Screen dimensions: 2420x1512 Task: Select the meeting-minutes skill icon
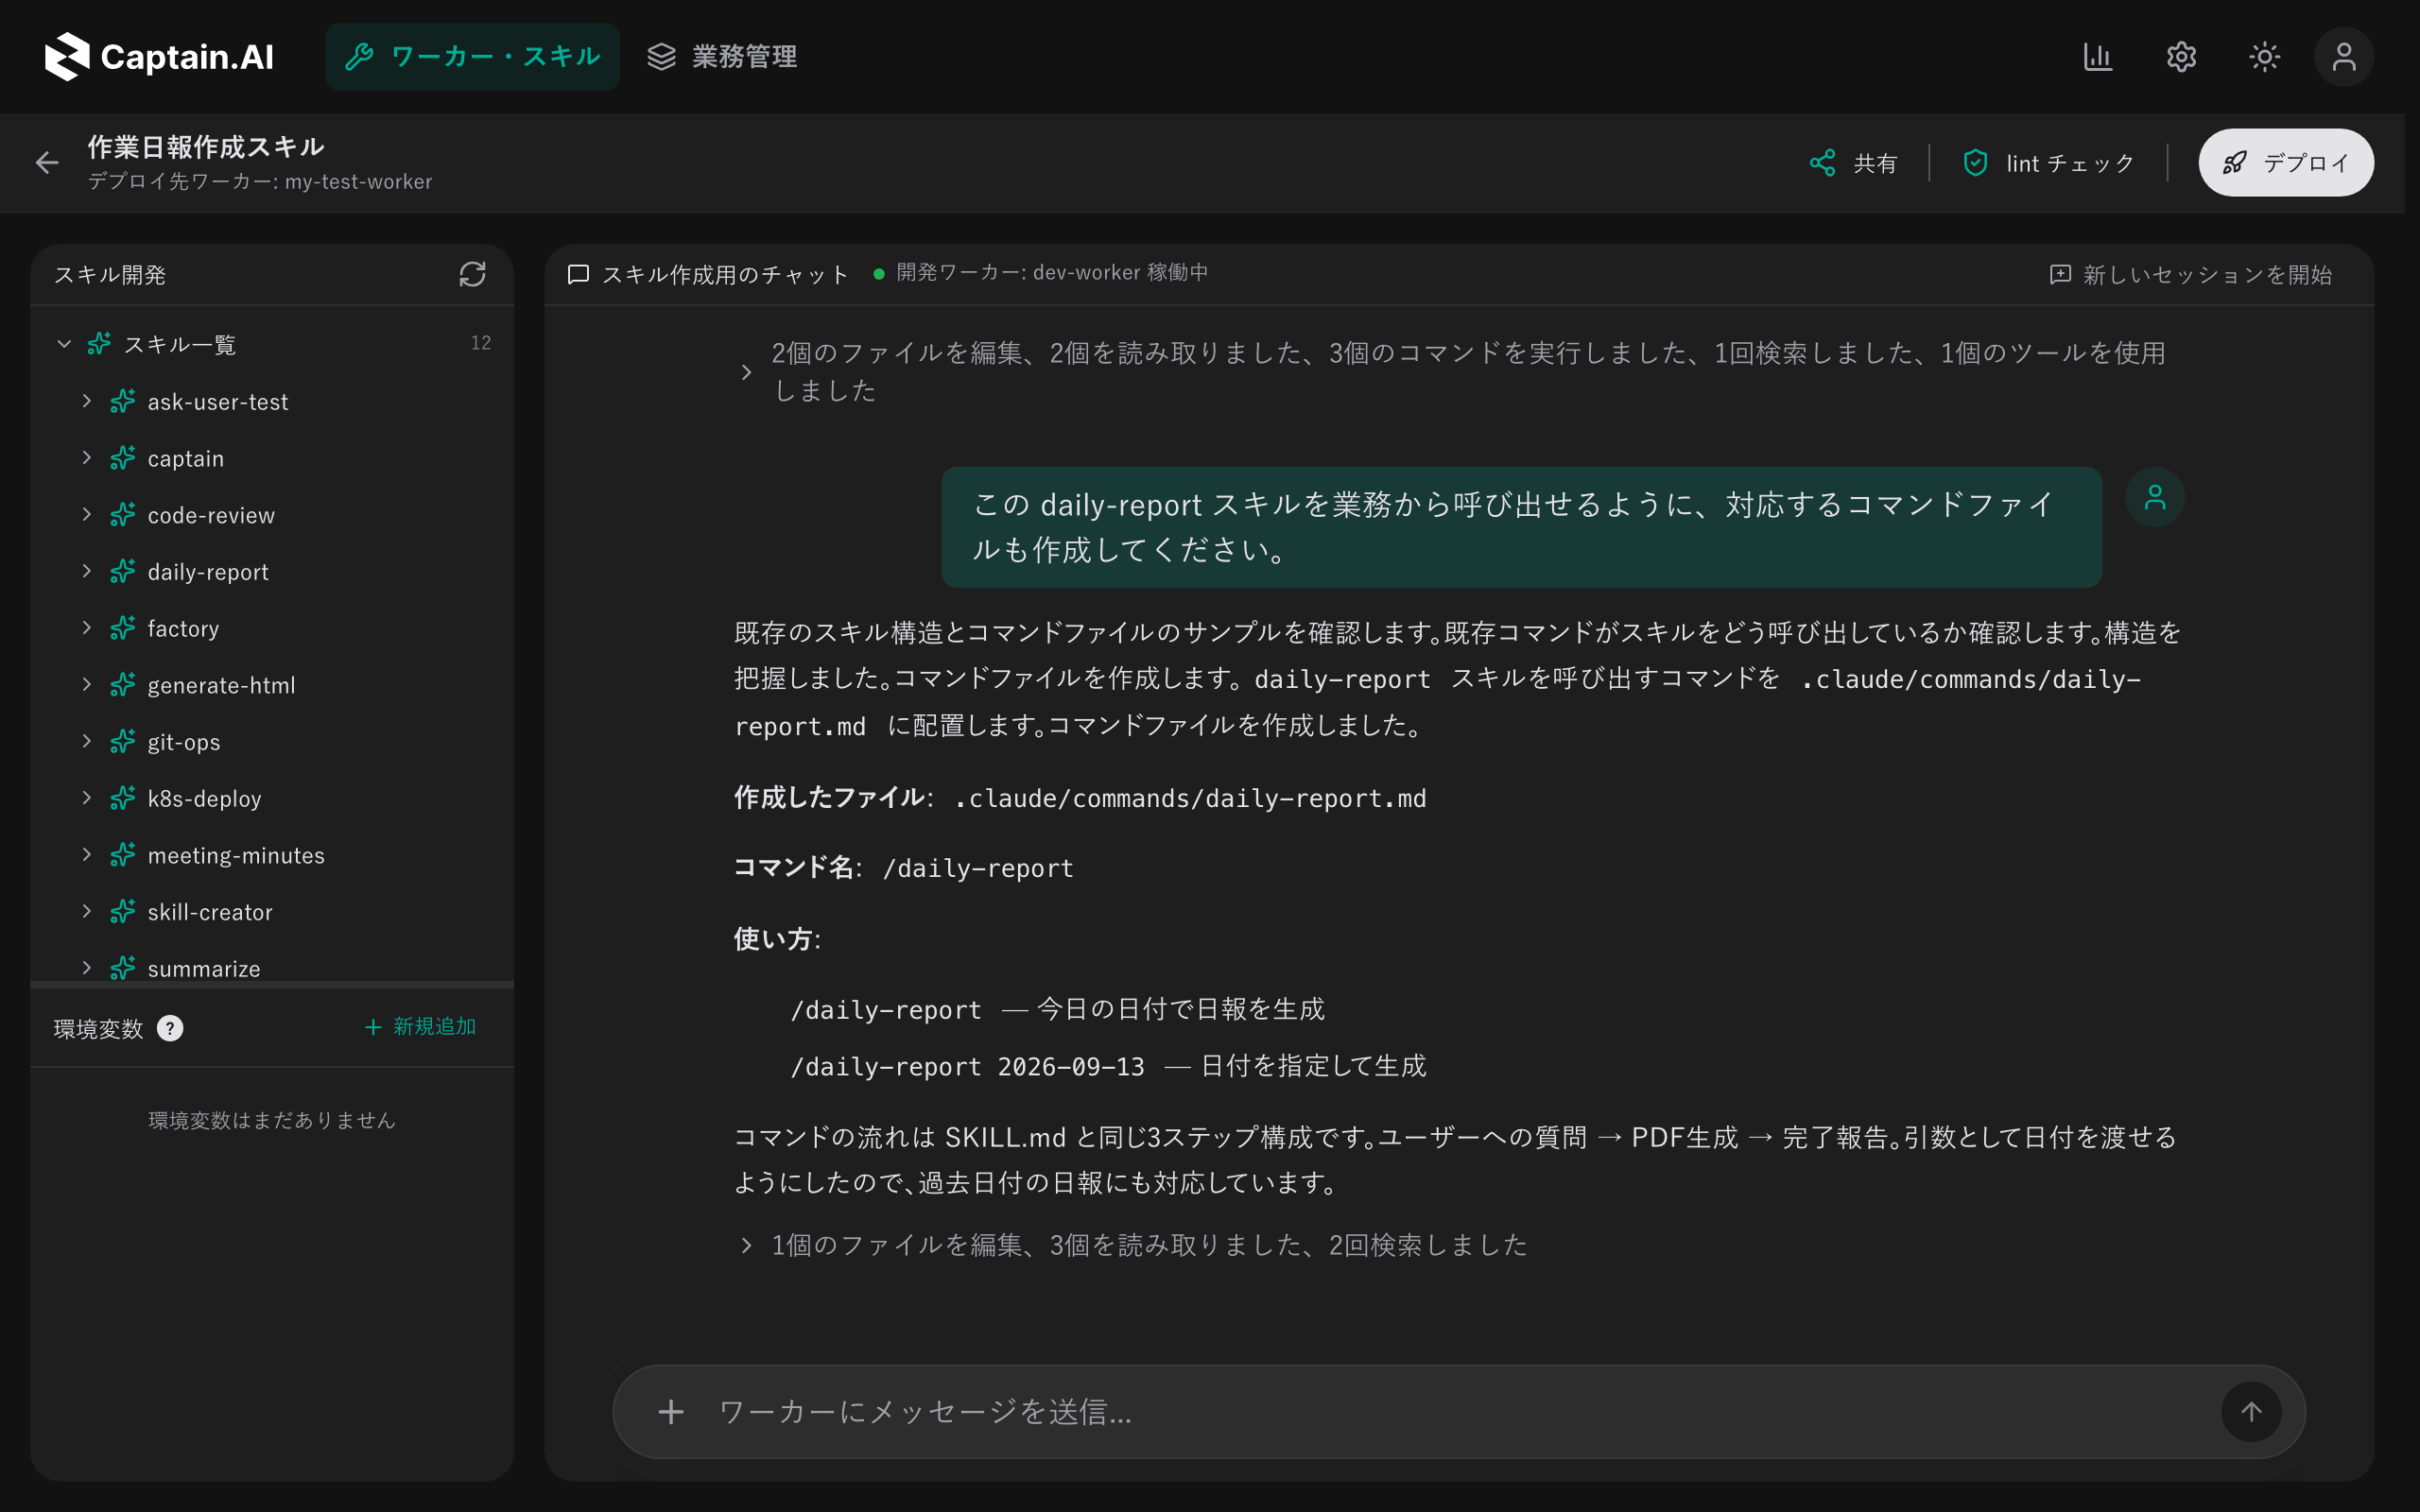[x=123, y=855]
